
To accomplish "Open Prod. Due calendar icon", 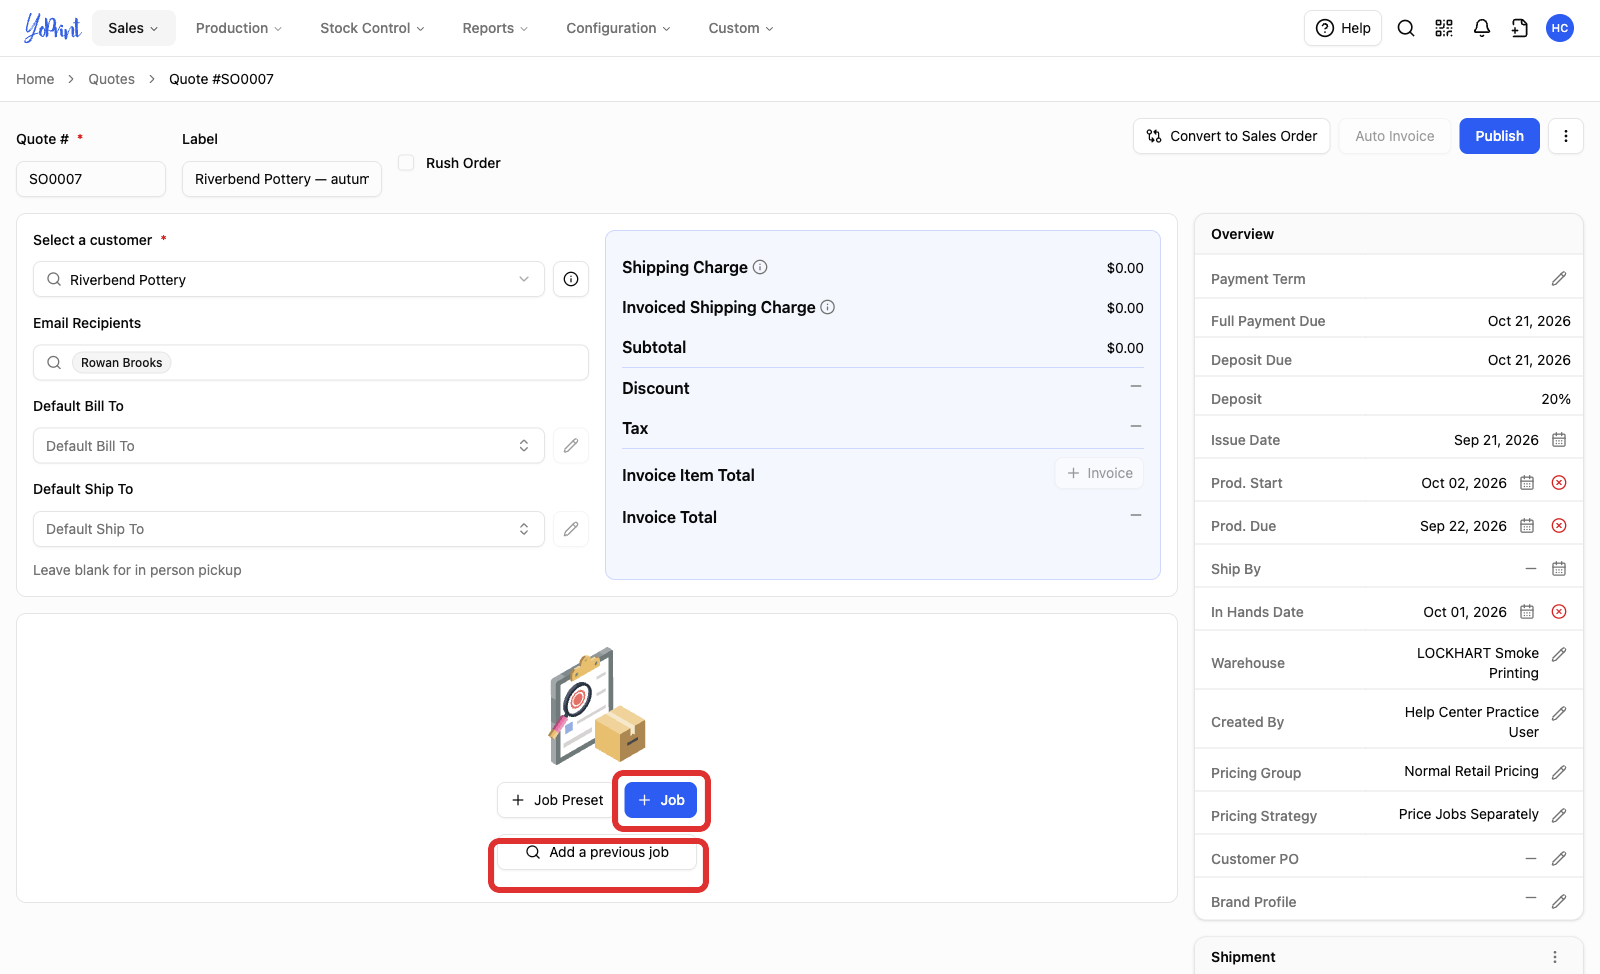I will click(x=1527, y=526).
